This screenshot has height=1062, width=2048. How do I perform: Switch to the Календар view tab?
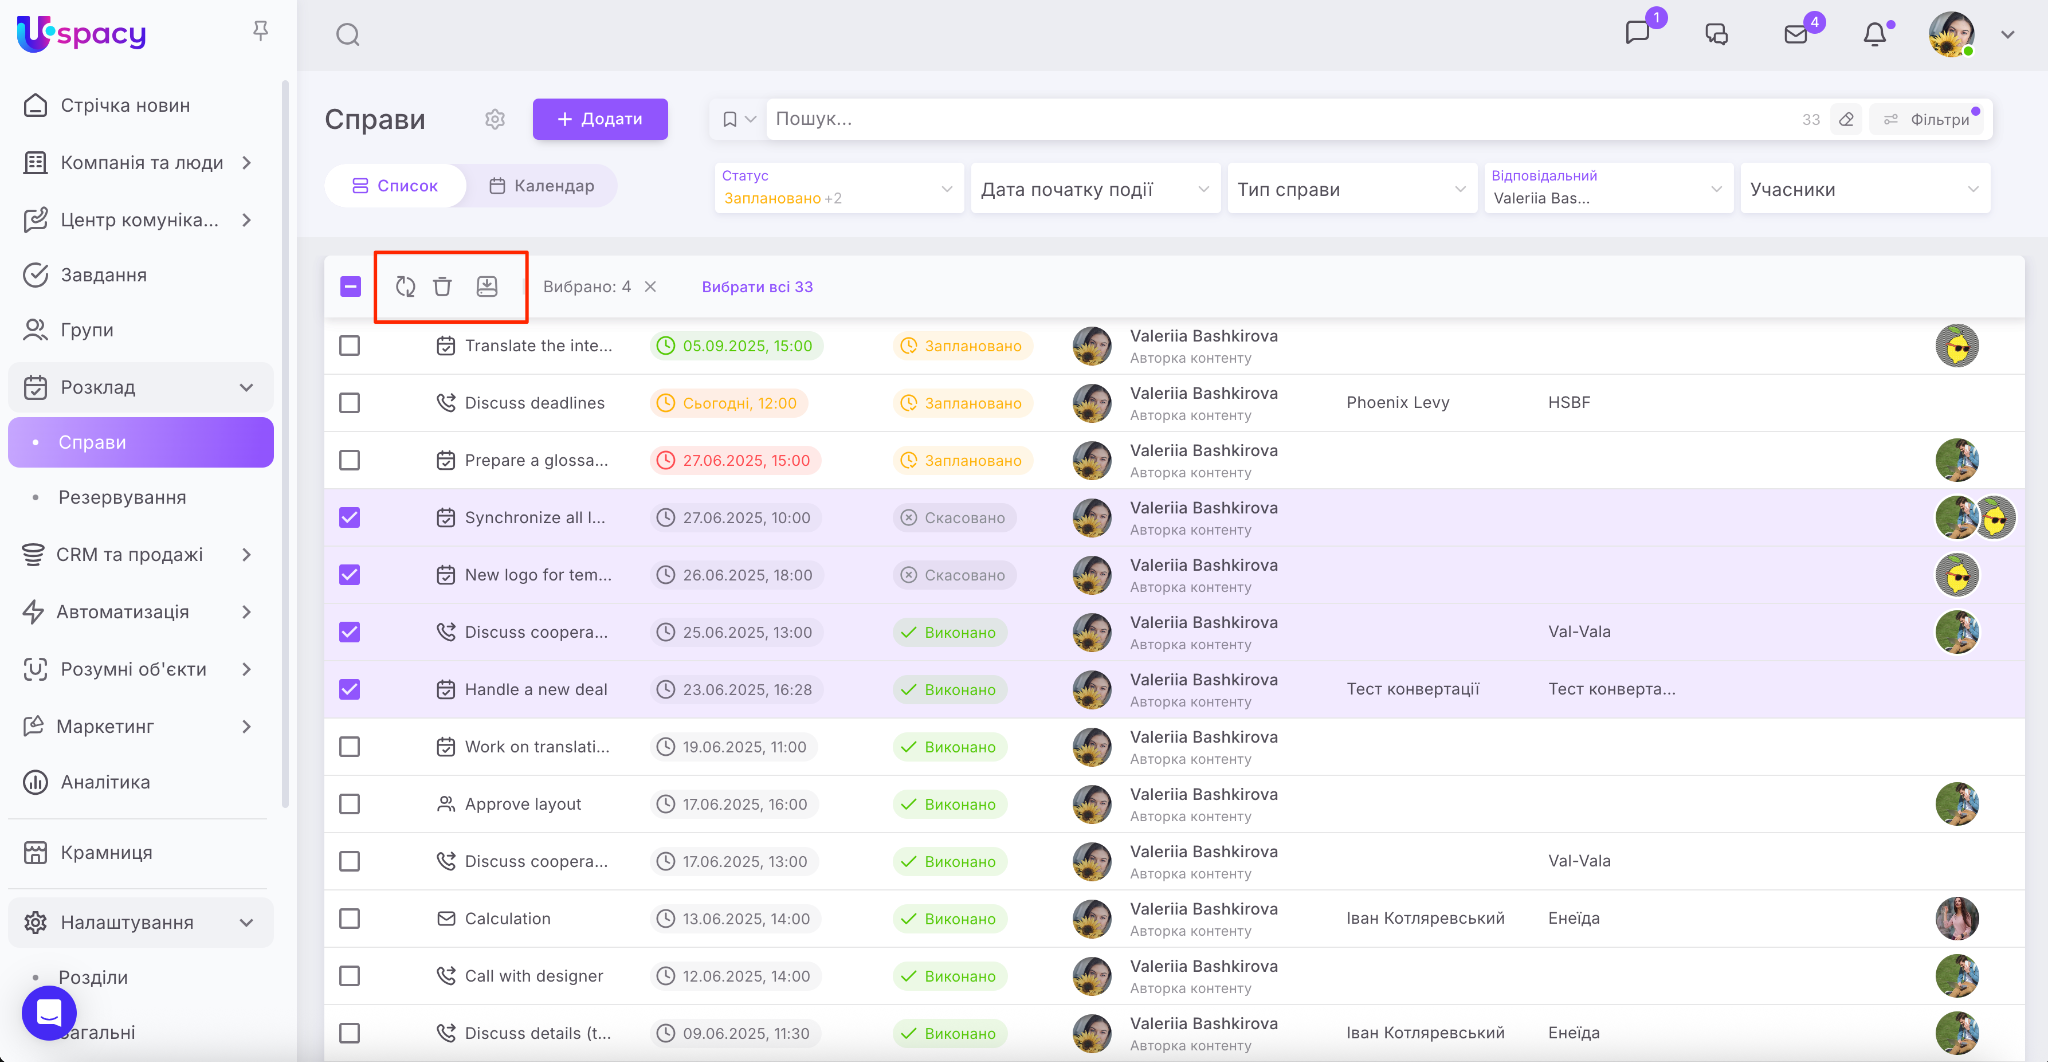[x=542, y=186]
